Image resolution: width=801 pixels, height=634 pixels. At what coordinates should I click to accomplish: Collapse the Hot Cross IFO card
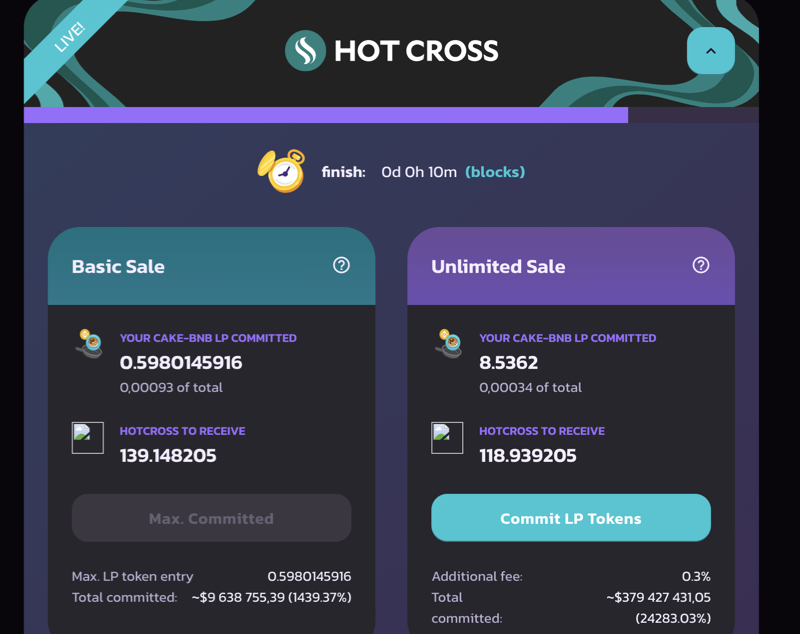point(711,51)
